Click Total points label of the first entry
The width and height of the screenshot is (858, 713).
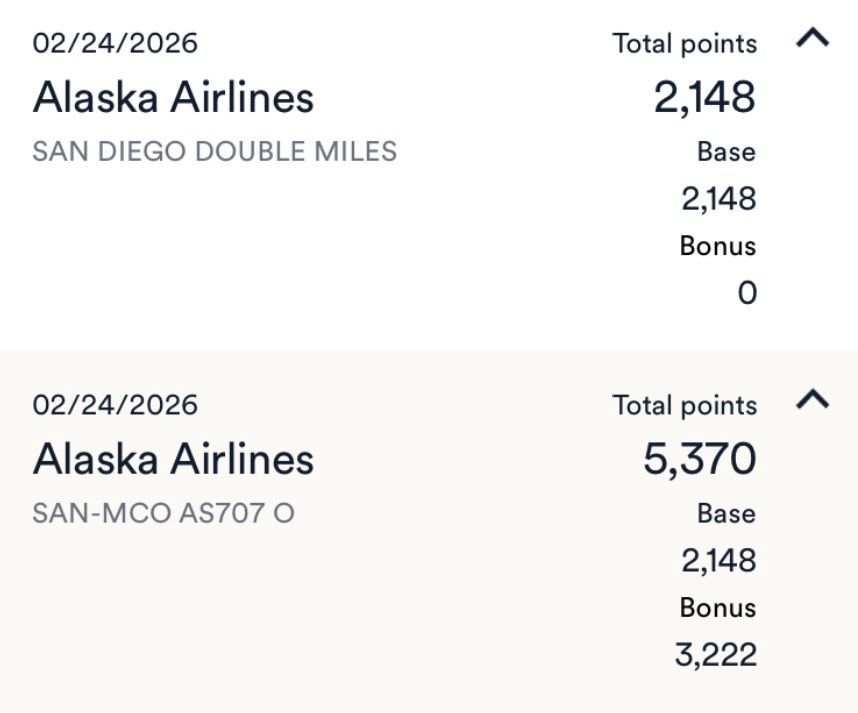tap(685, 44)
